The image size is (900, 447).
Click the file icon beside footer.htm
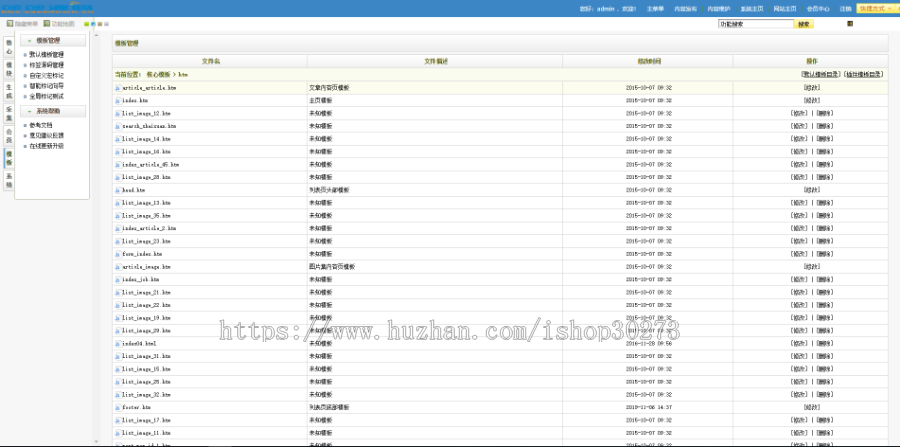click(x=118, y=407)
